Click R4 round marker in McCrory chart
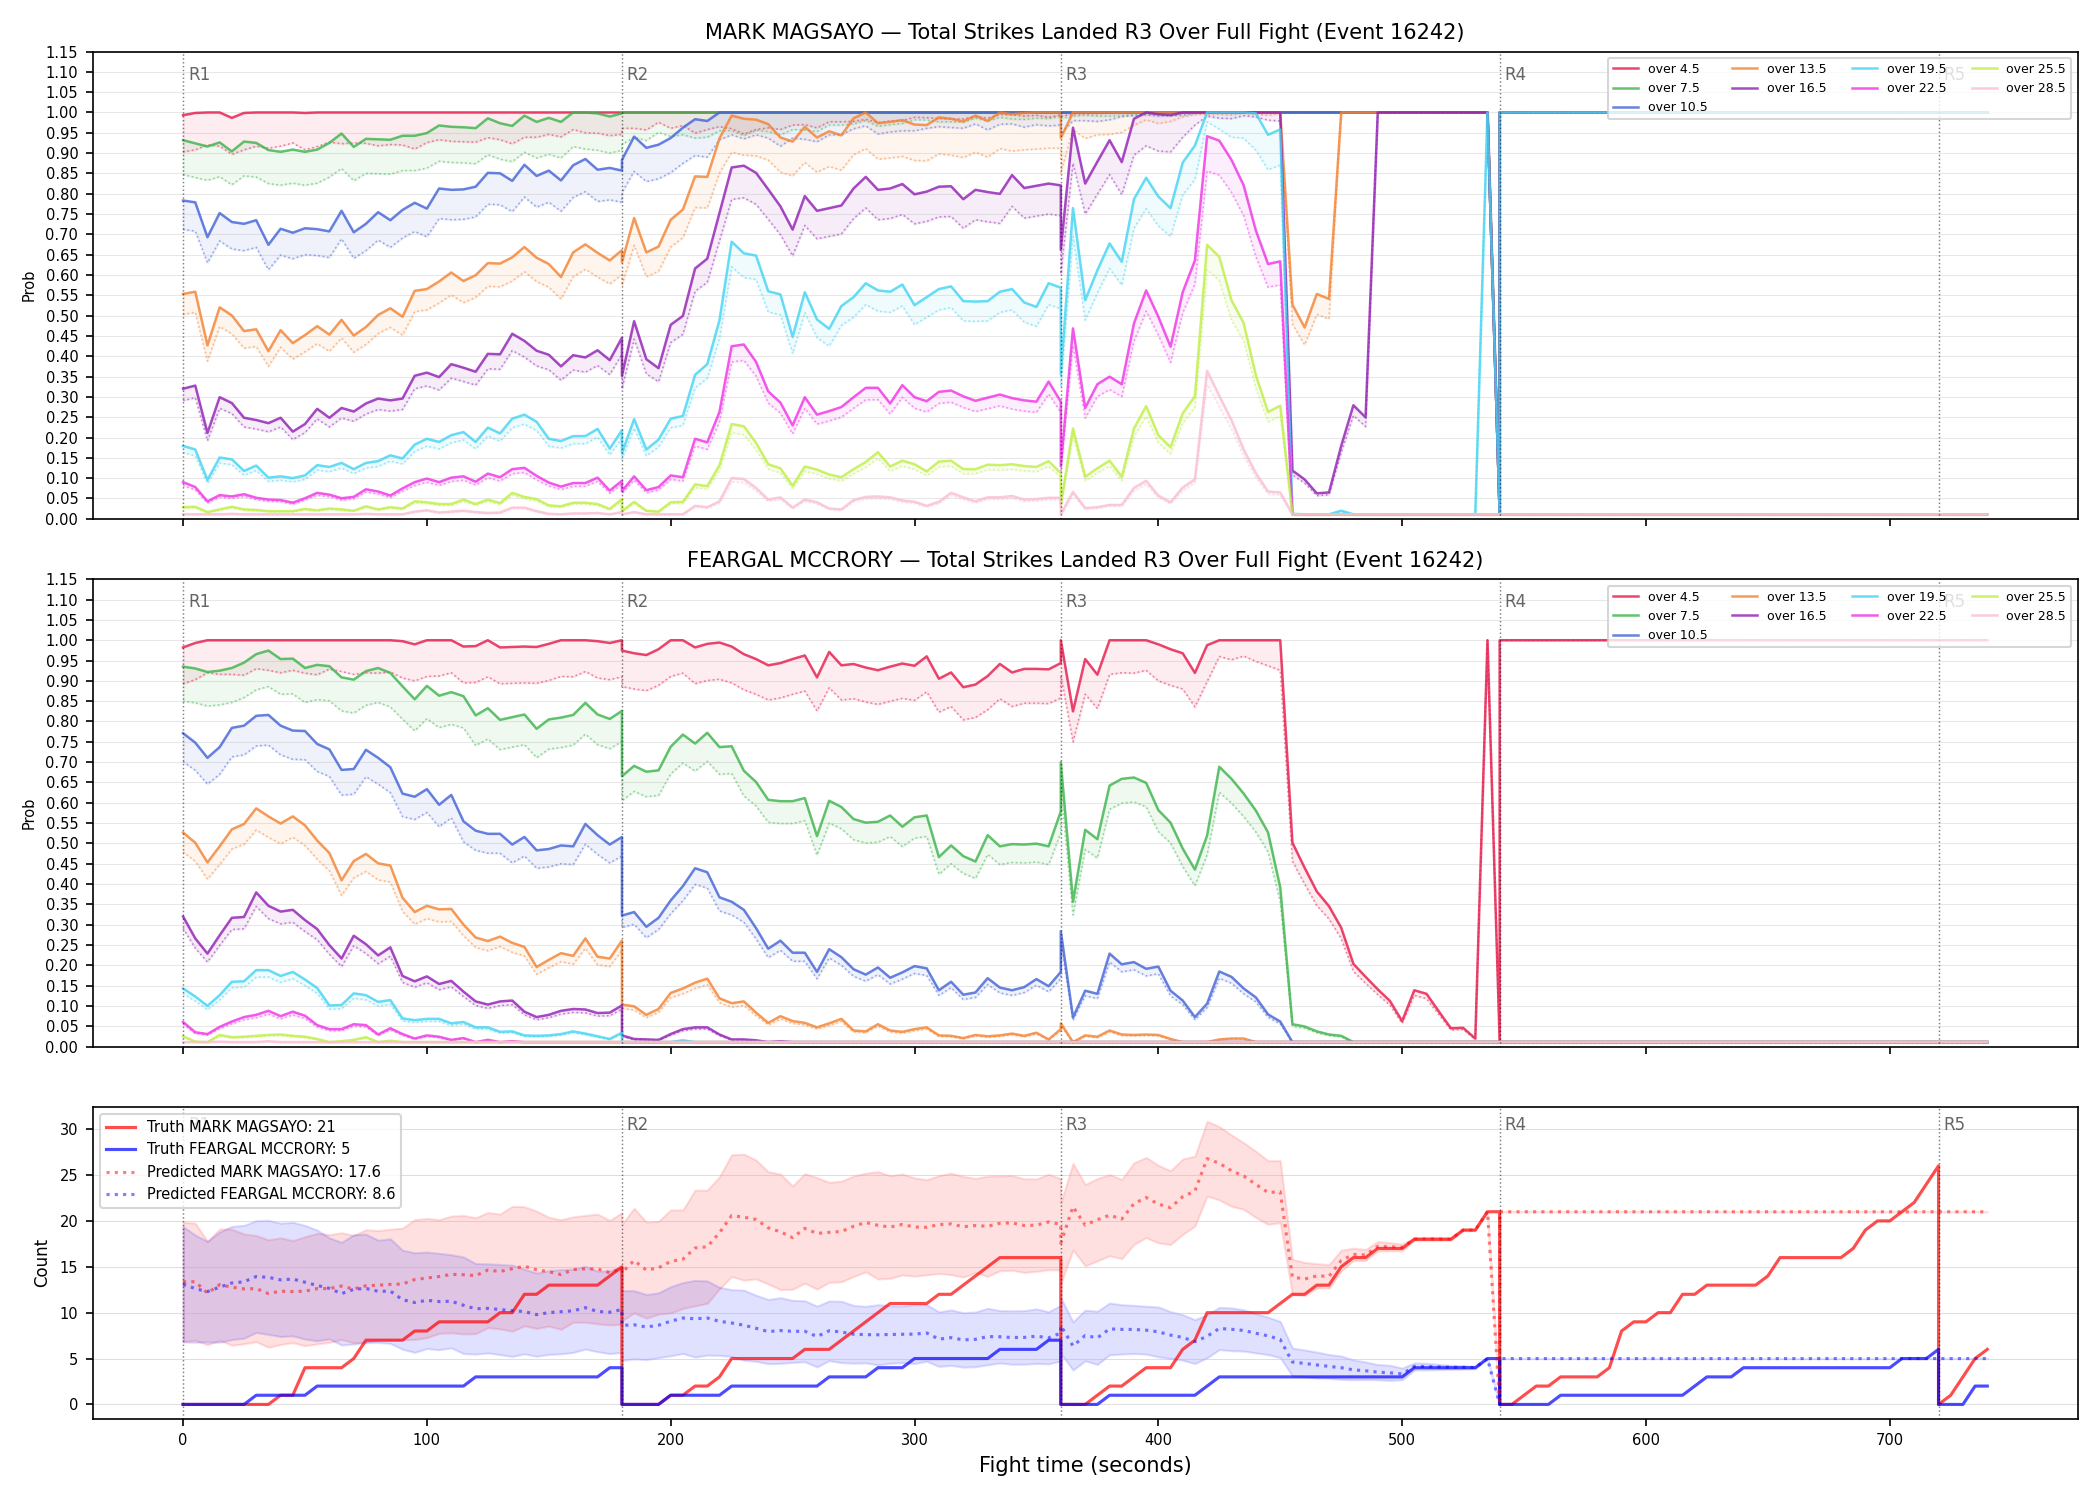 [x=1515, y=601]
